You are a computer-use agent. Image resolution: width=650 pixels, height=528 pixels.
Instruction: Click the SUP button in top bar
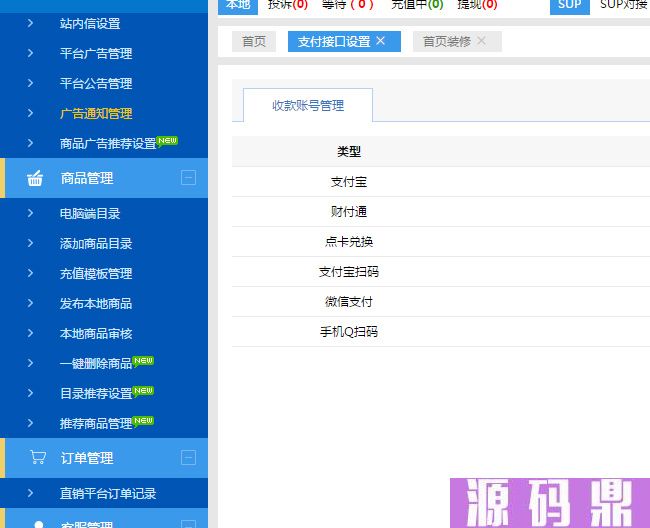click(570, 5)
